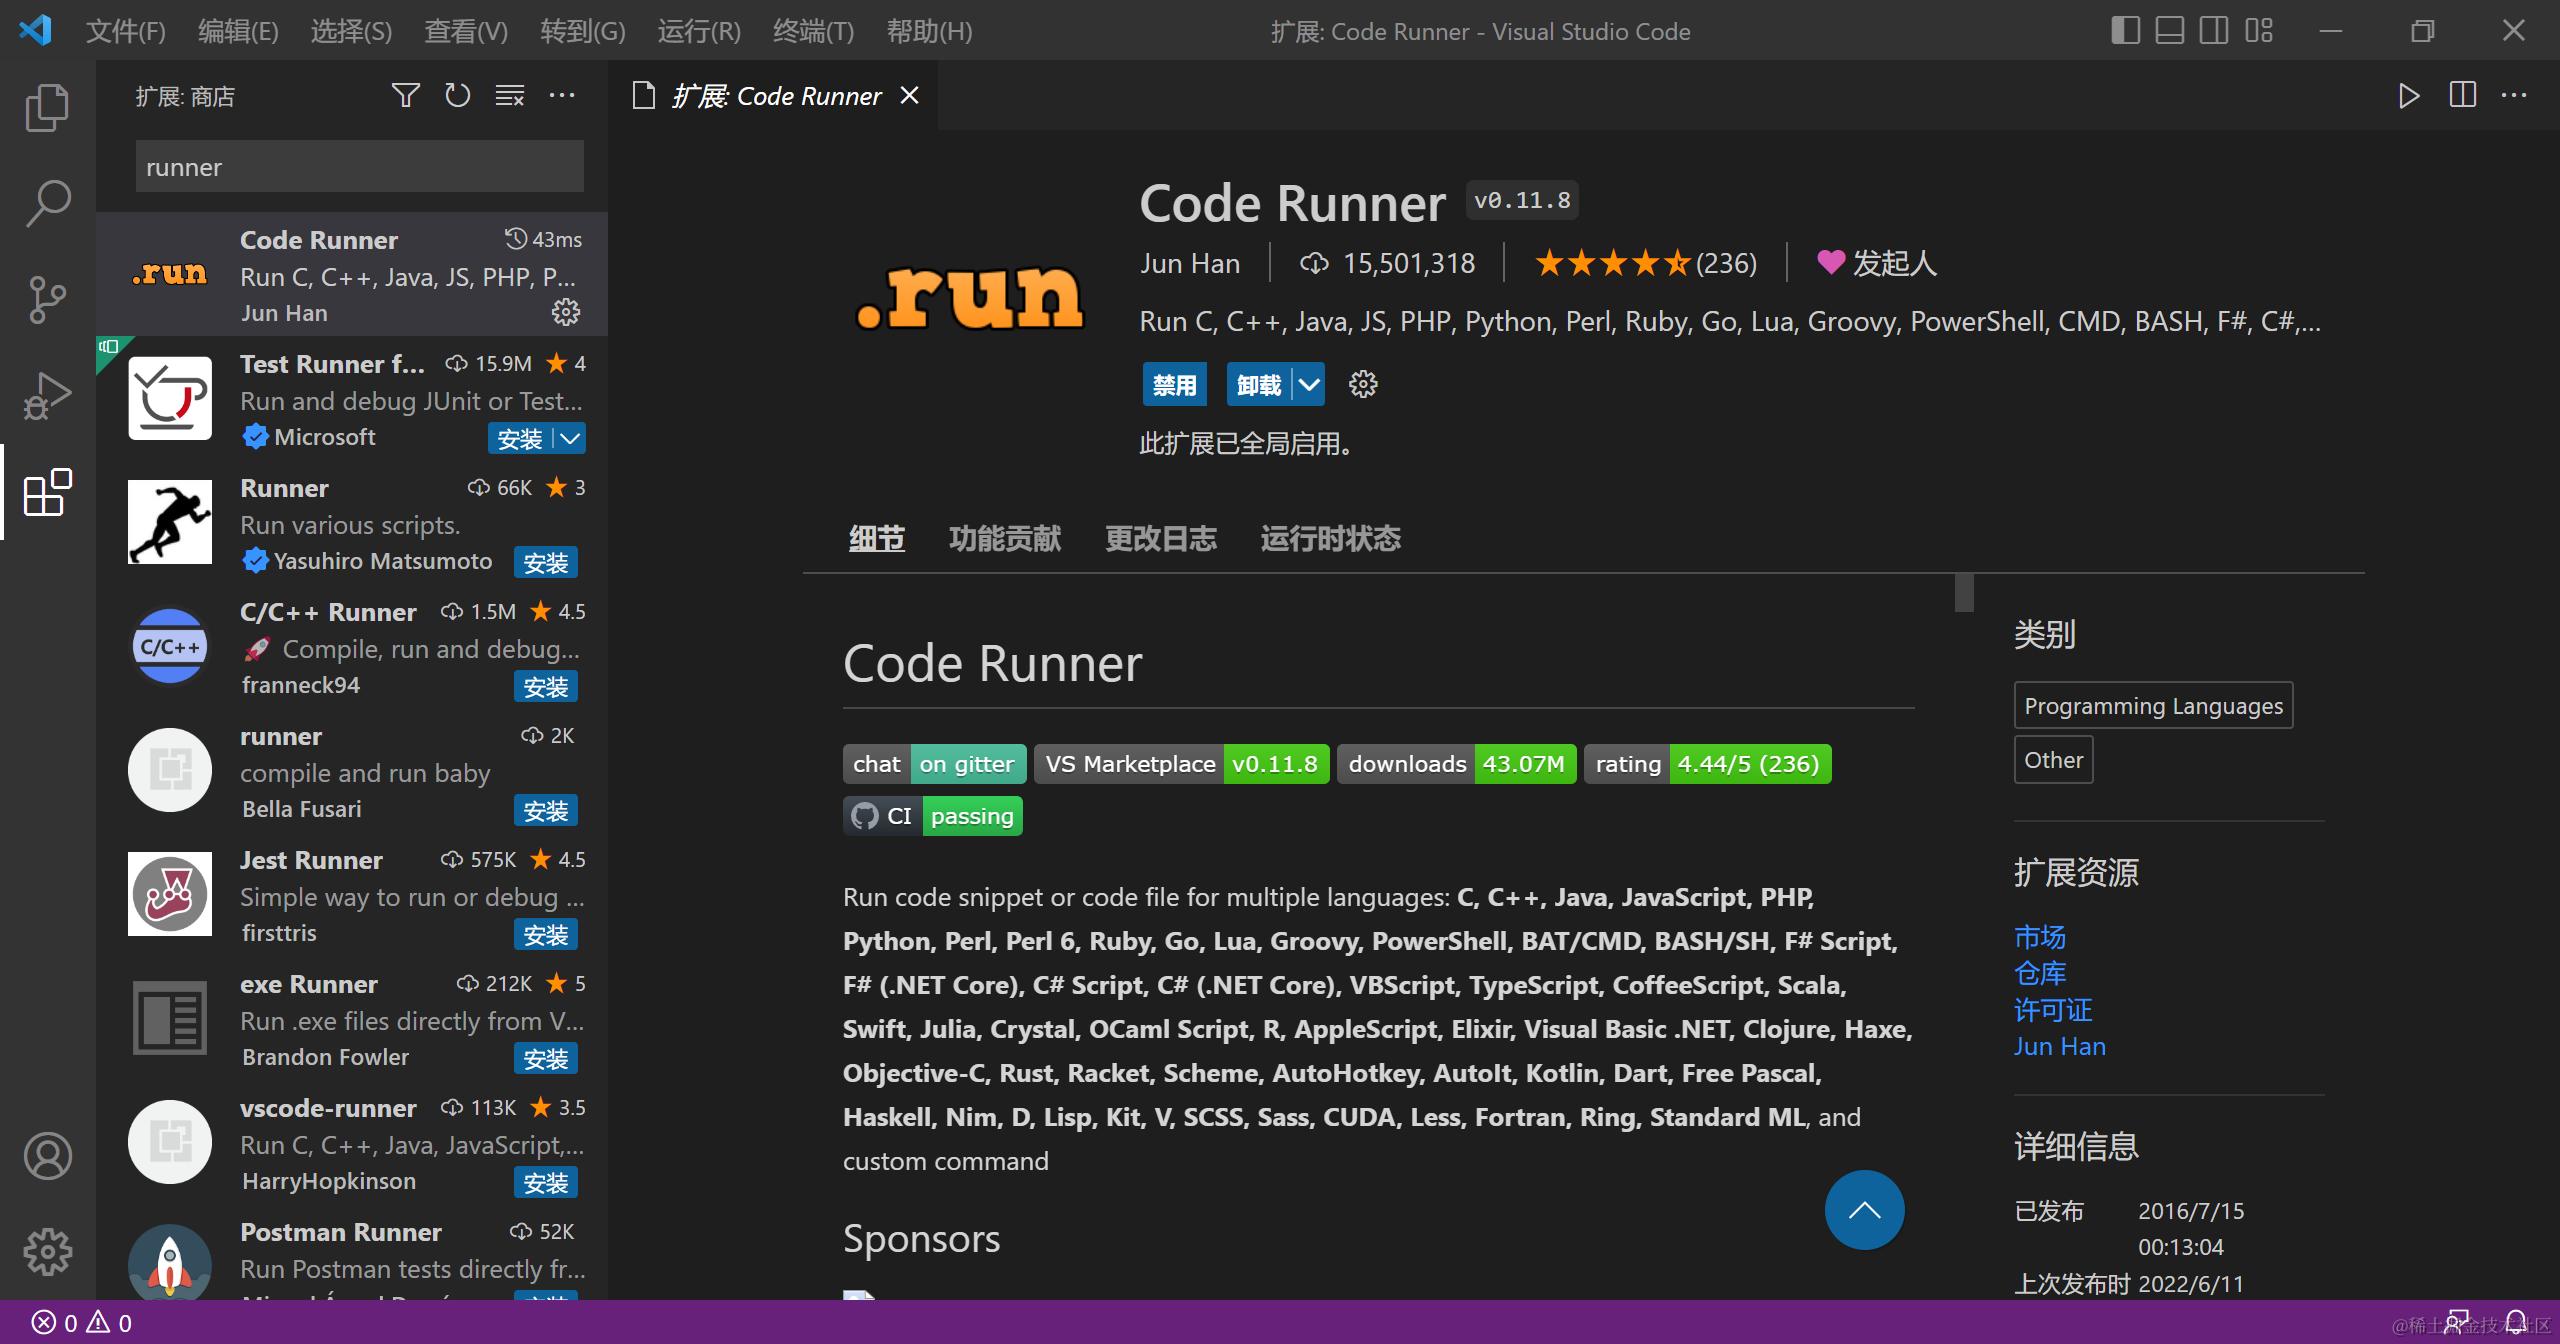The image size is (2560, 1344).
Task: Click the runner search input field
Action: tap(358, 166)
